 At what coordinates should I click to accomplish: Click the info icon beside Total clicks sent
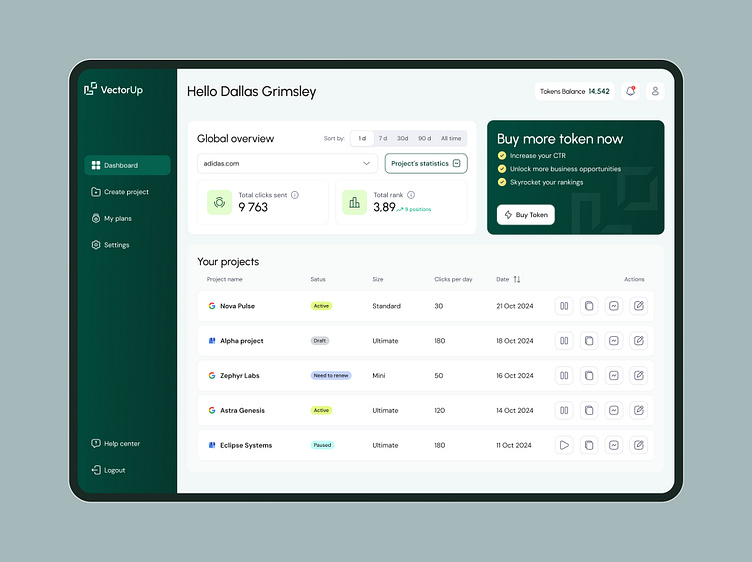coord(295,195)
